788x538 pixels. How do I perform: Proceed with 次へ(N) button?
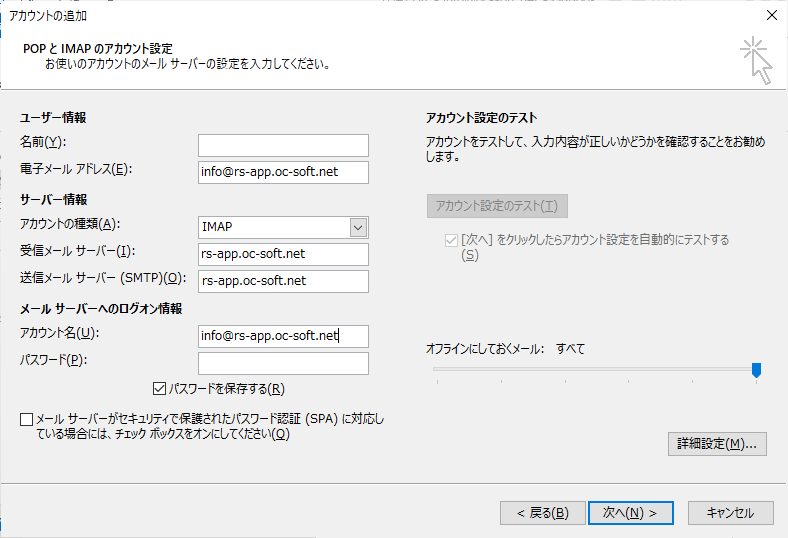631,513
